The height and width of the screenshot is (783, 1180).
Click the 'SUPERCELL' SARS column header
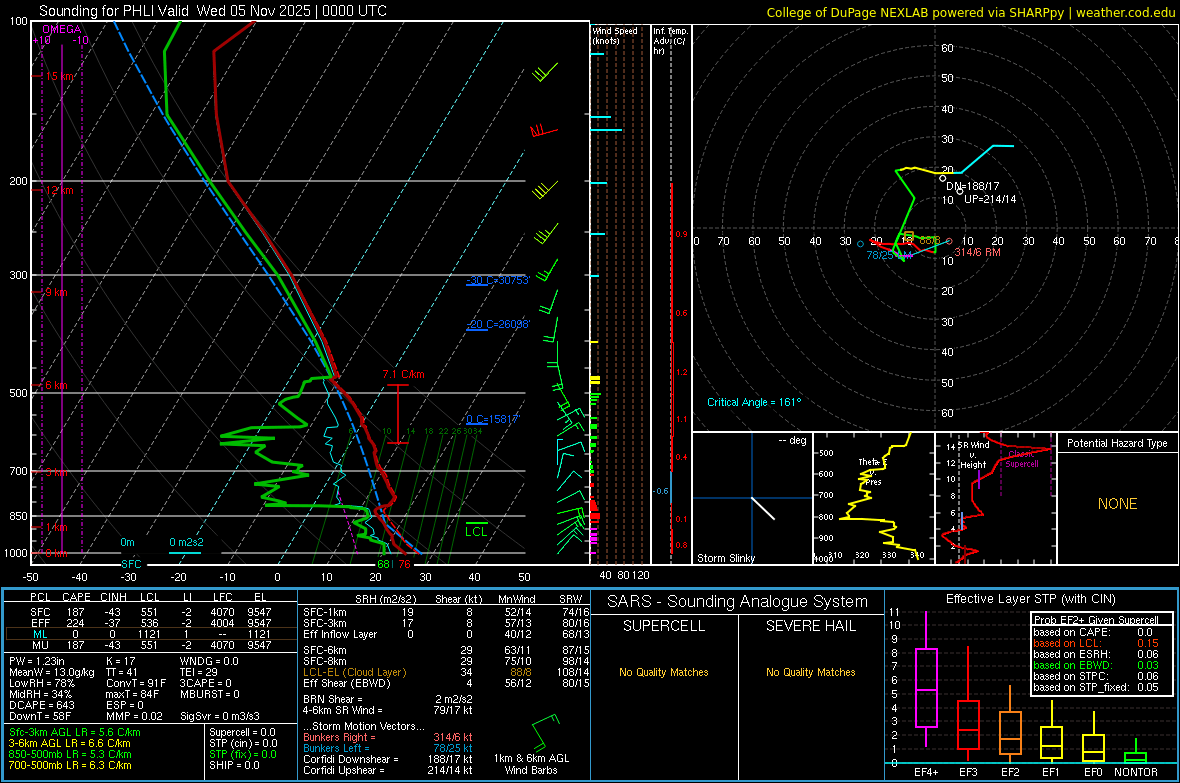(664, 626)
